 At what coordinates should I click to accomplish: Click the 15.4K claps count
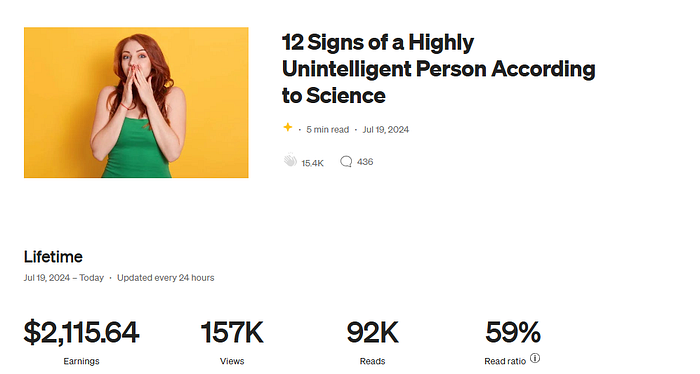coord(312,163)
